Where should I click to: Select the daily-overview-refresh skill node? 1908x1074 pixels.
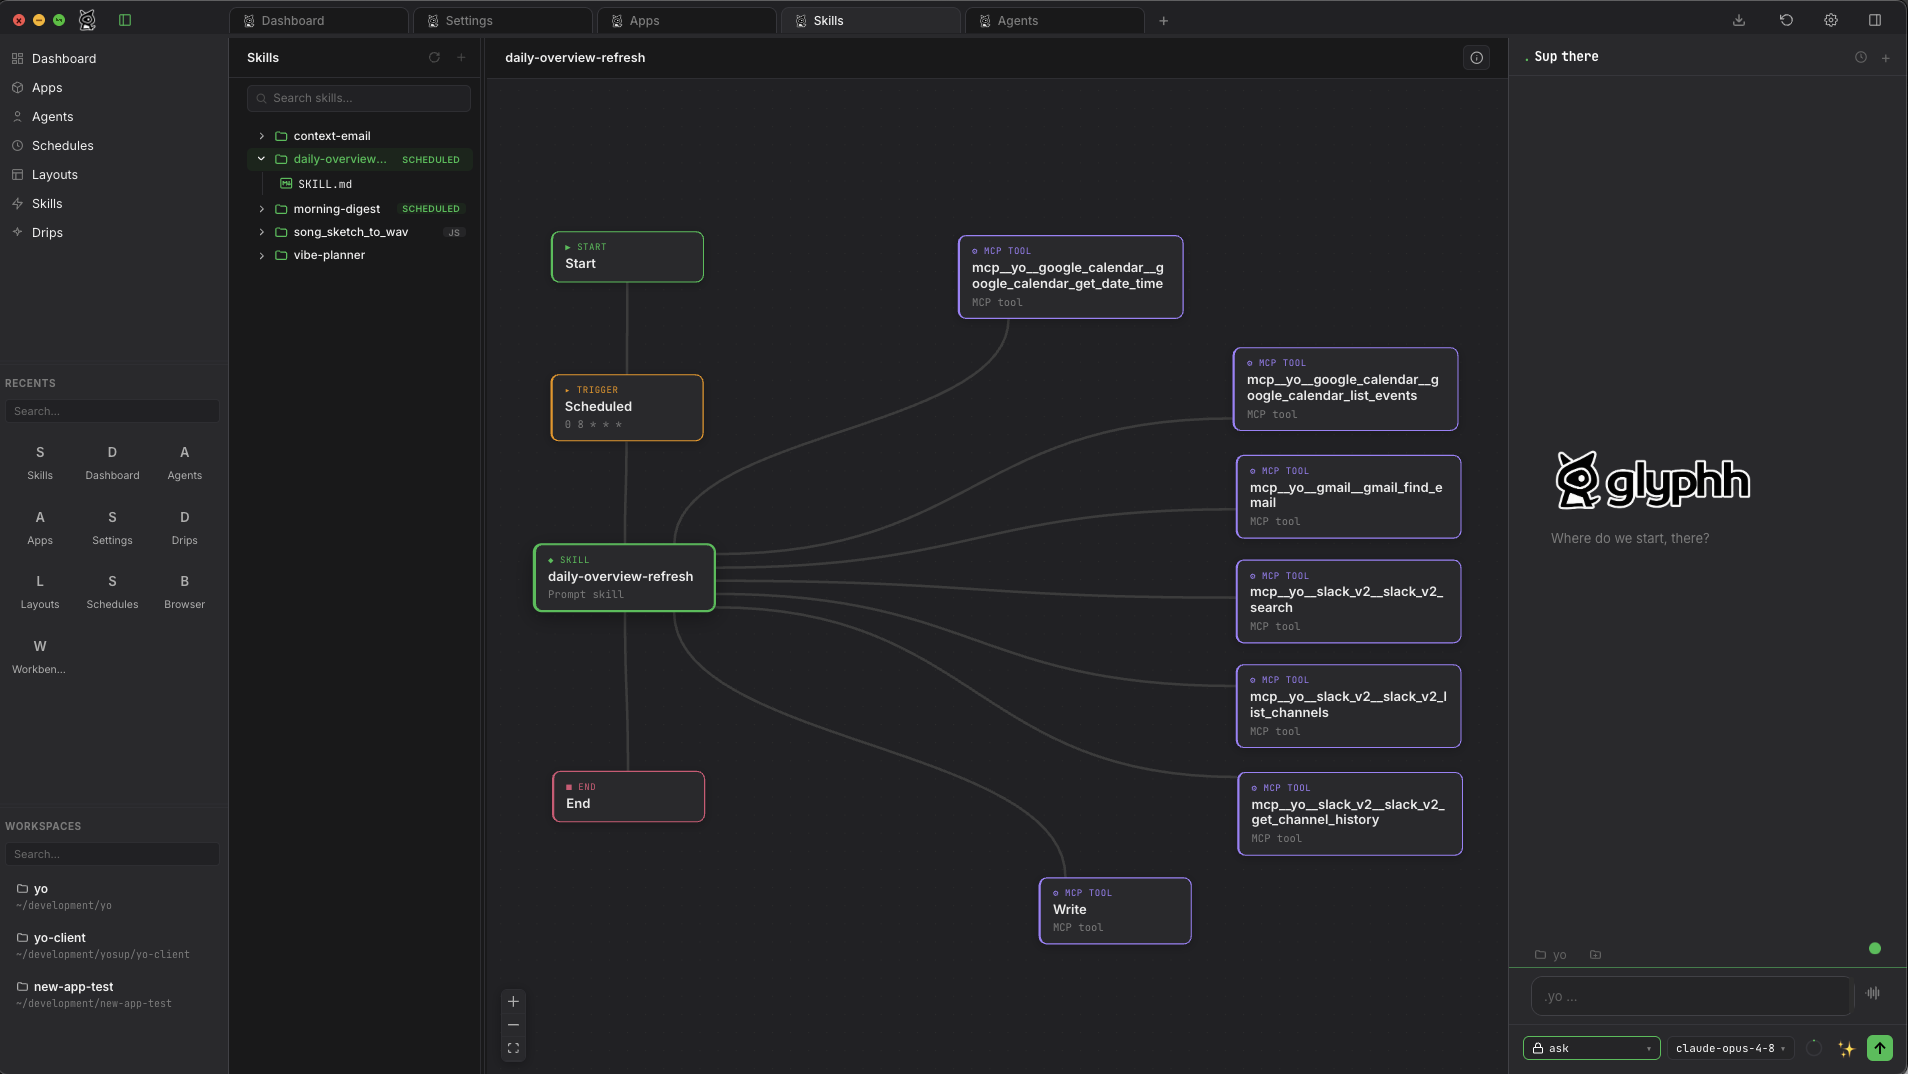point(624,578)
